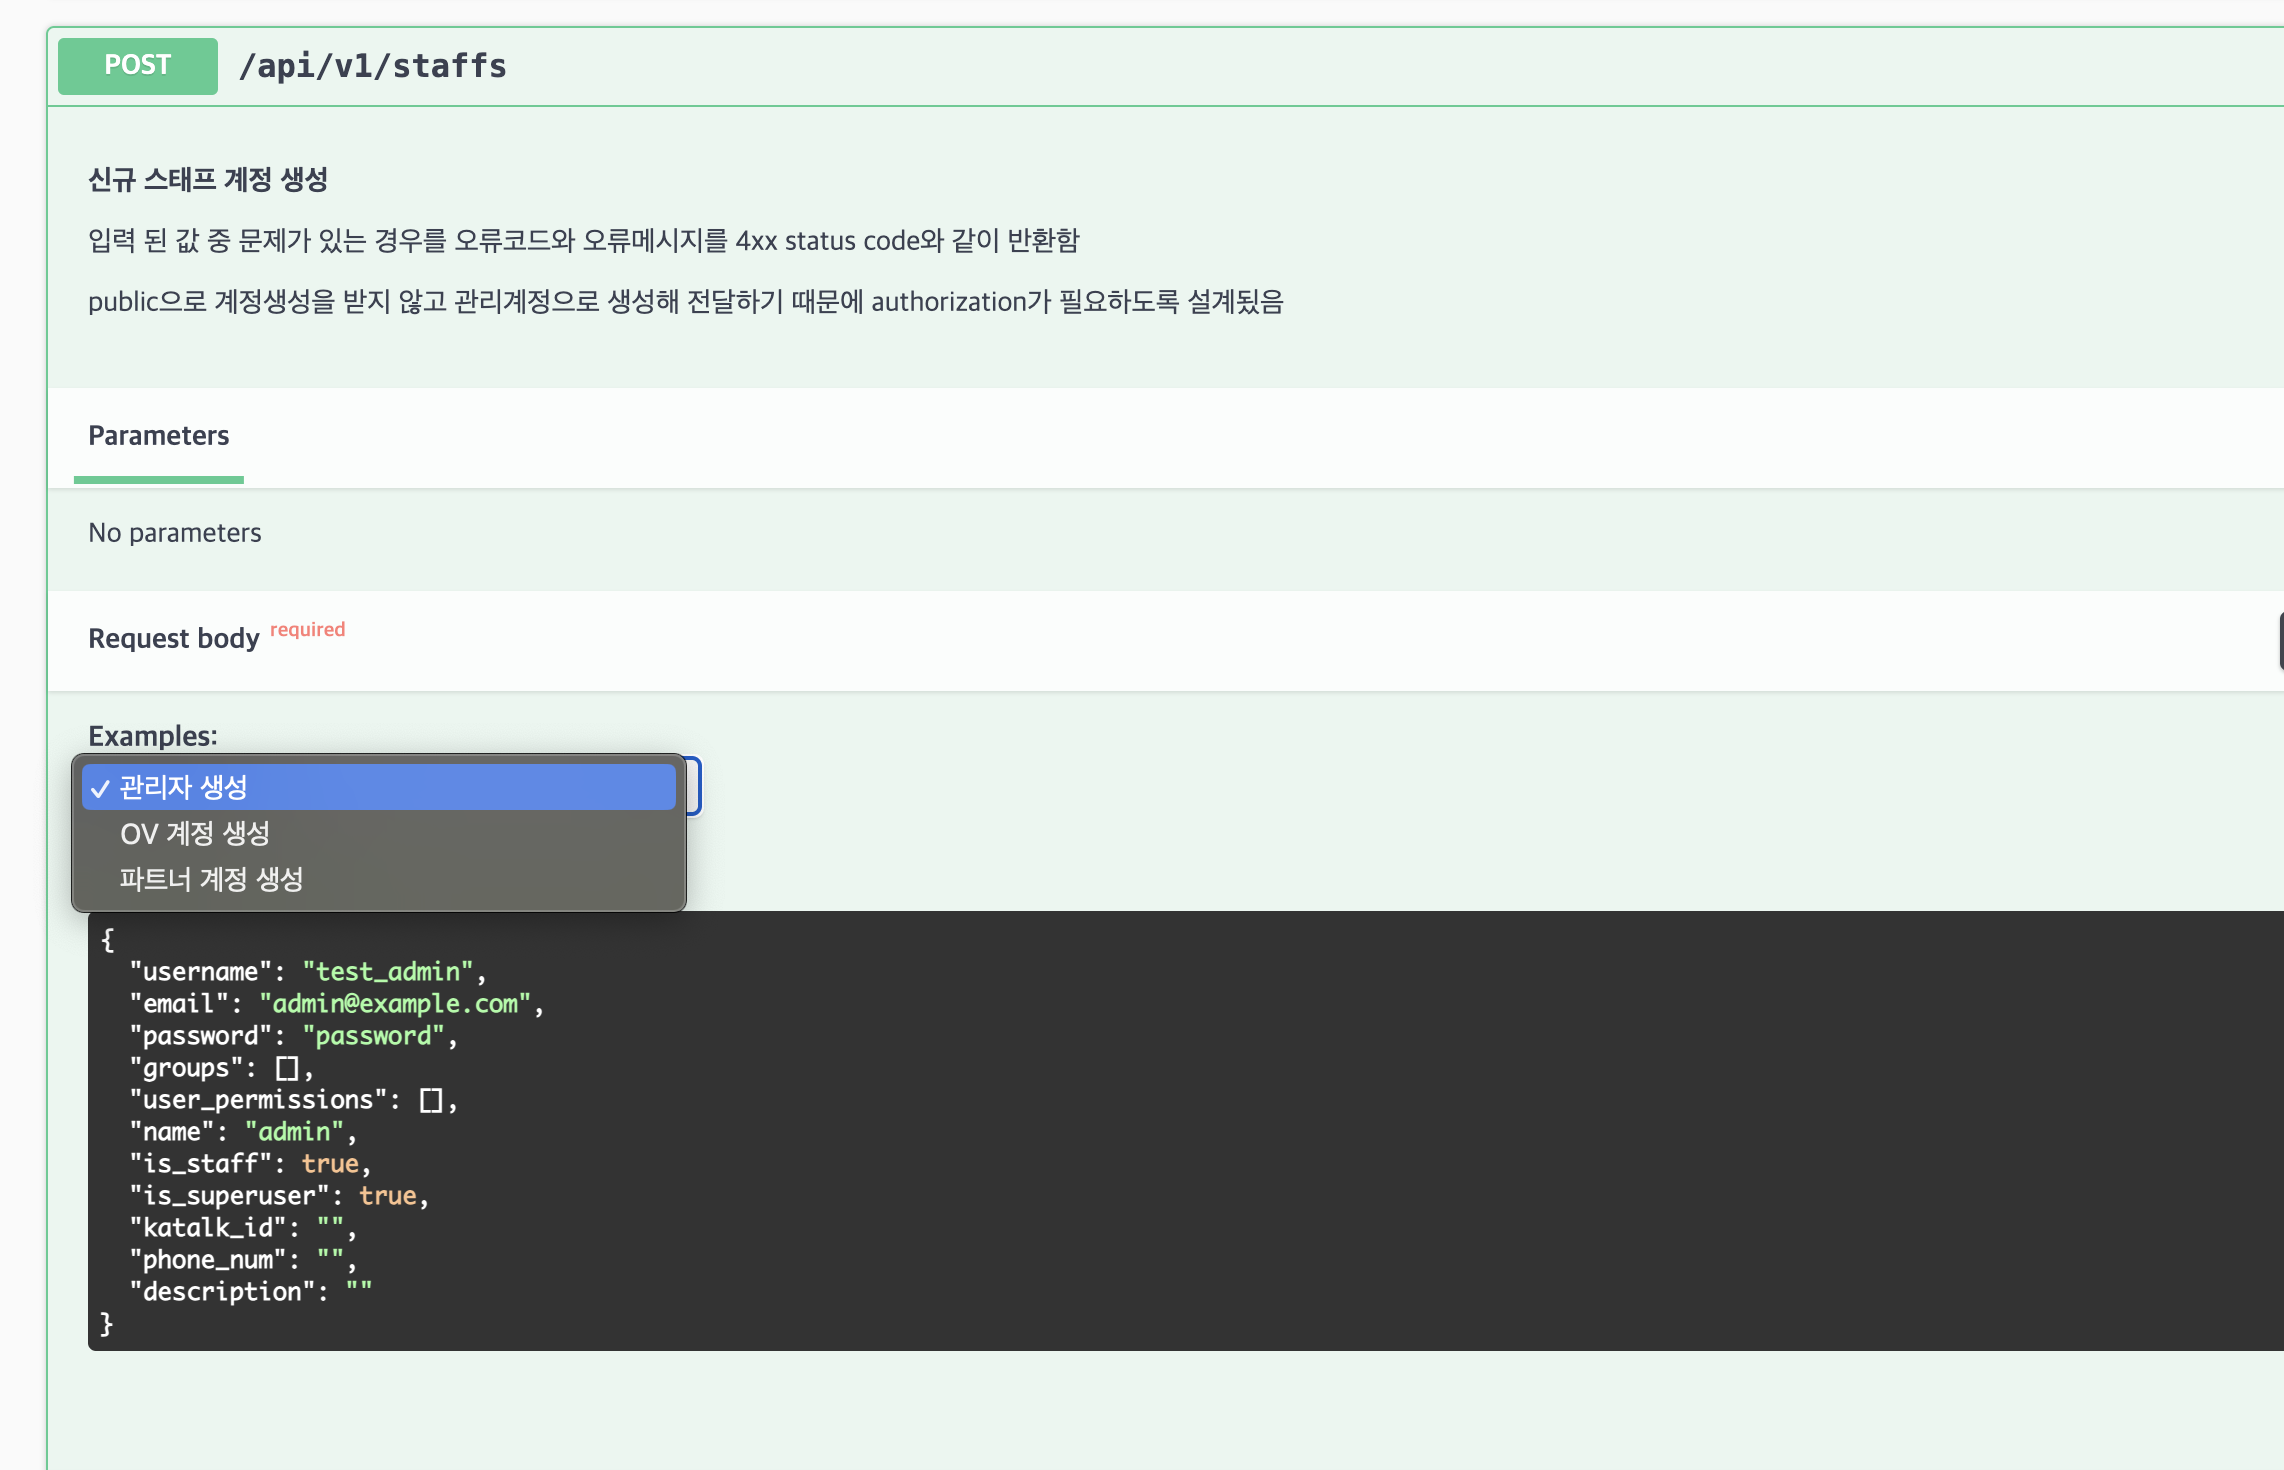Click the dark button at right of Request body
2284x1470 pixels.
2280,641
